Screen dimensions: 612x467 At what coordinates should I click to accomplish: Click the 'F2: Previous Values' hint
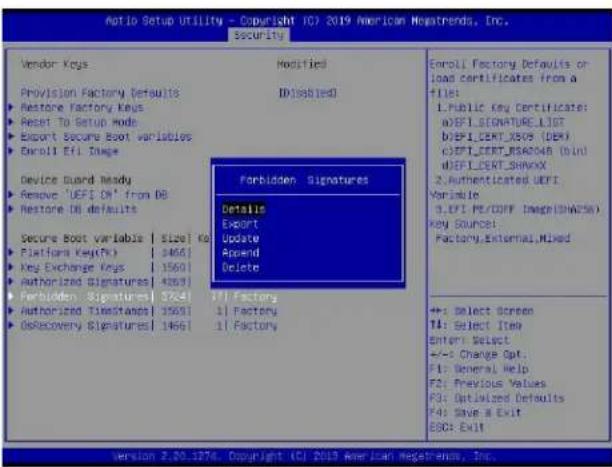pyautogui.click(x=487, y=383)
